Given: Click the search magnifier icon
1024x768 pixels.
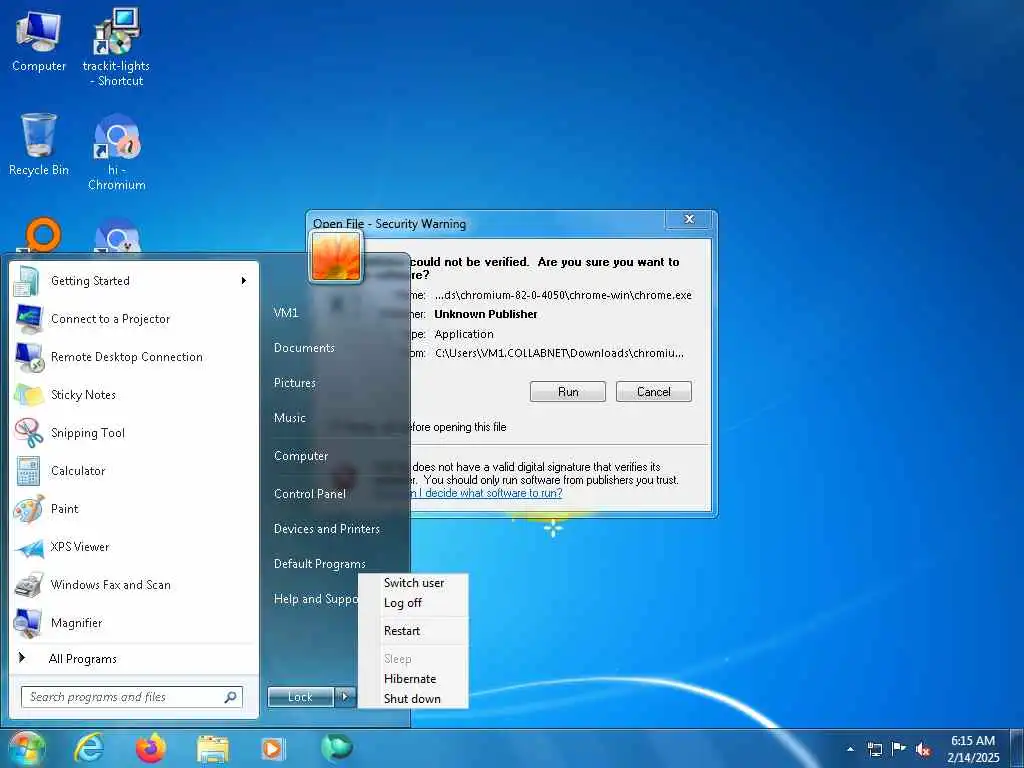Looking at the screenshot, I should click(231, 697).
